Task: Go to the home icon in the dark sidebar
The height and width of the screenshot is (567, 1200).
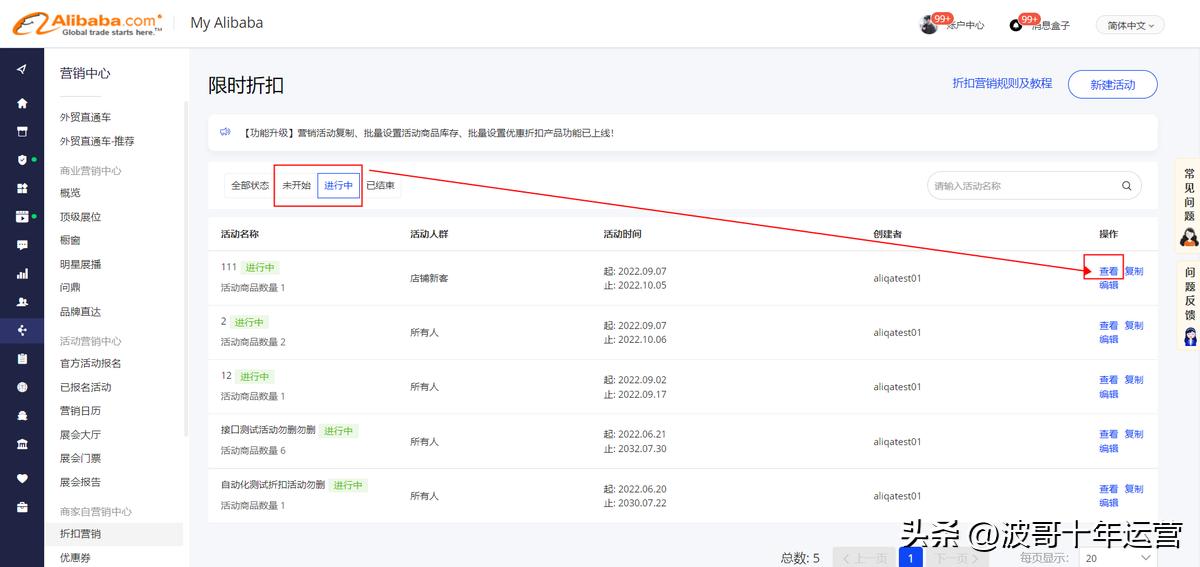Action: coord(22,103)
